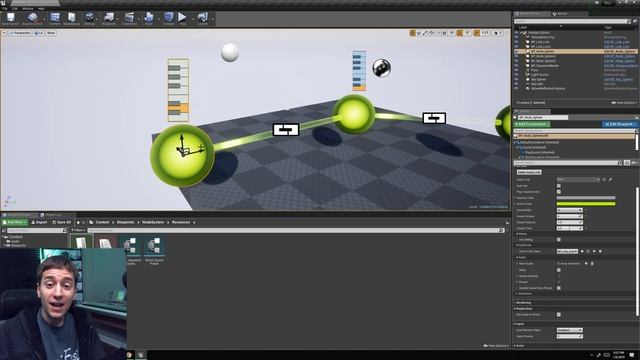
Task: Open the Window menu
Action: (28, 9)
